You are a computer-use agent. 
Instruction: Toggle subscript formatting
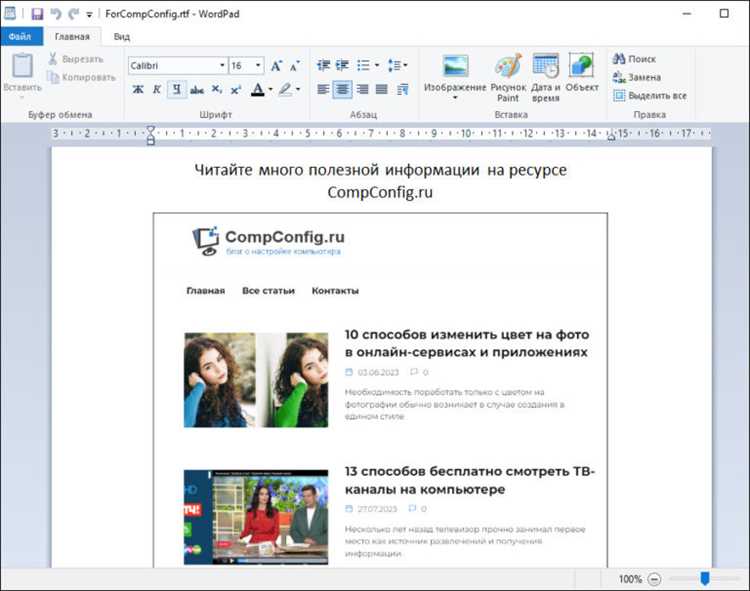[217, 89]
